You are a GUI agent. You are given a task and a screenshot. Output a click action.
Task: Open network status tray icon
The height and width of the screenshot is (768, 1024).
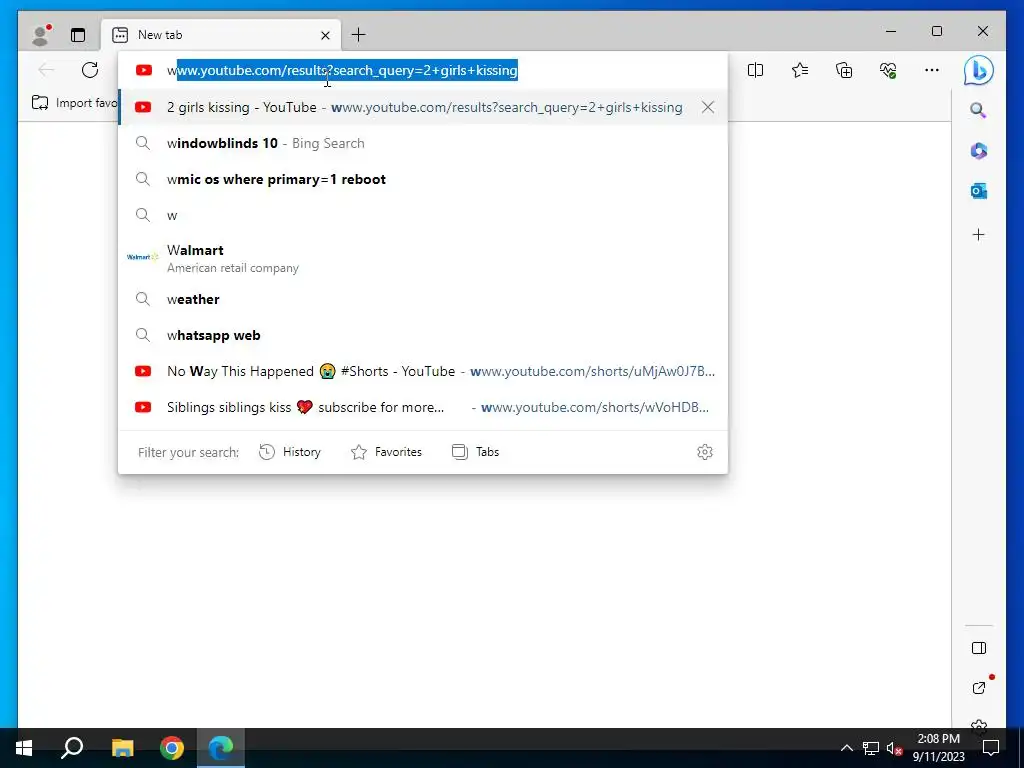click(871, 748)
